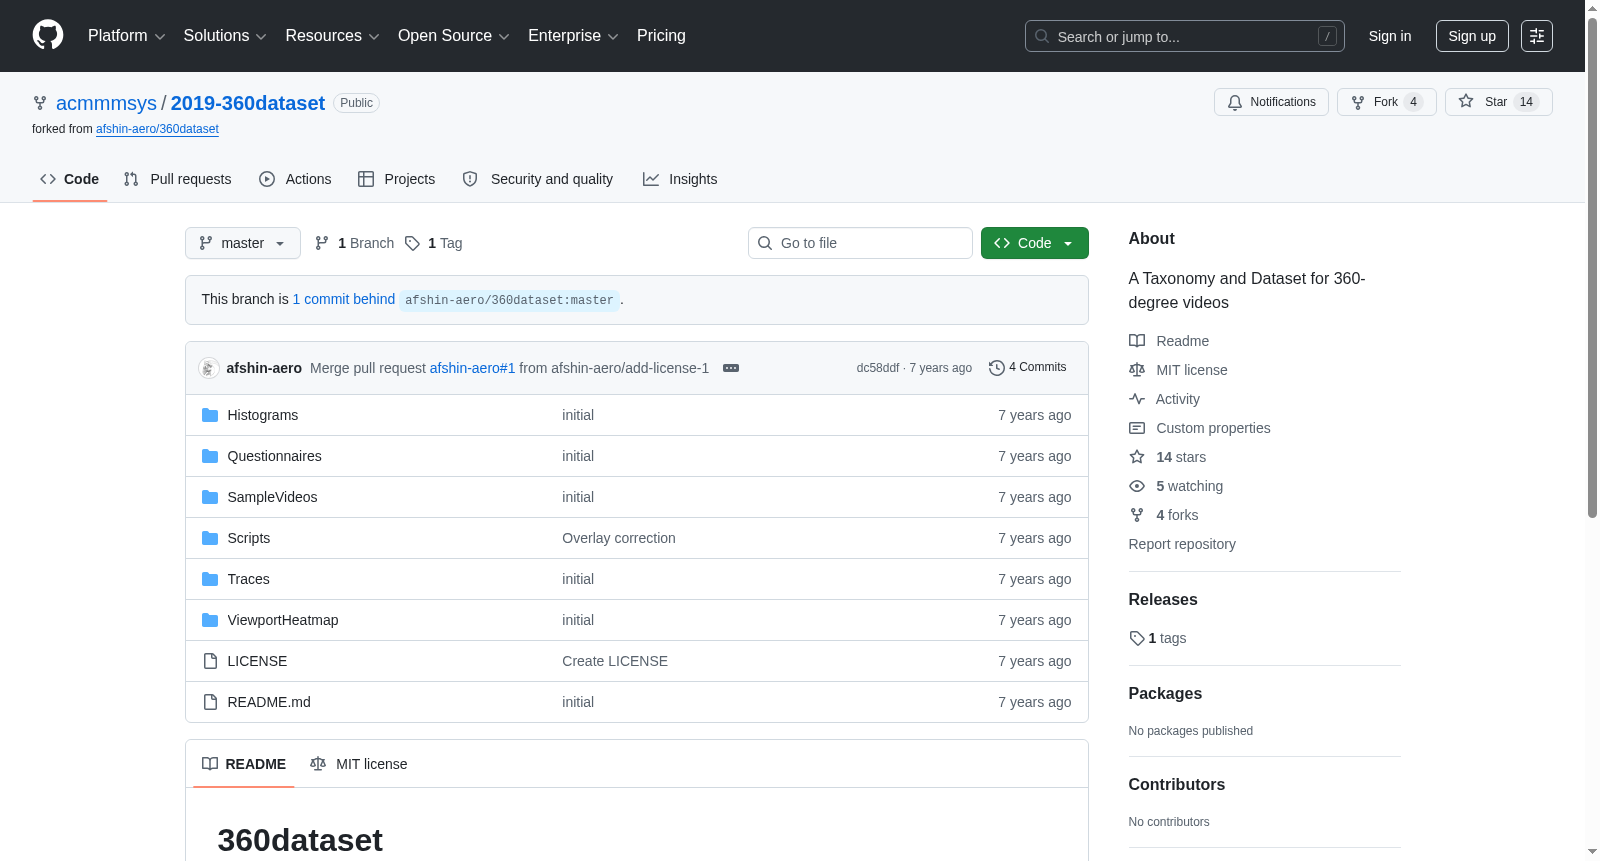The image size is (1600, 861).
Task: Open the acmmmsys organization link
Action: pyautogui.click(x=106, y=103)
